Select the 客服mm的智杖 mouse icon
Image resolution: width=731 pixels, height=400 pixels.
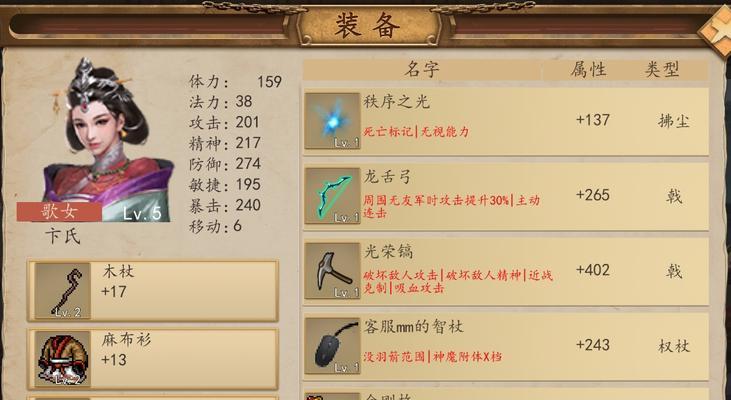[x=332, y=346]
